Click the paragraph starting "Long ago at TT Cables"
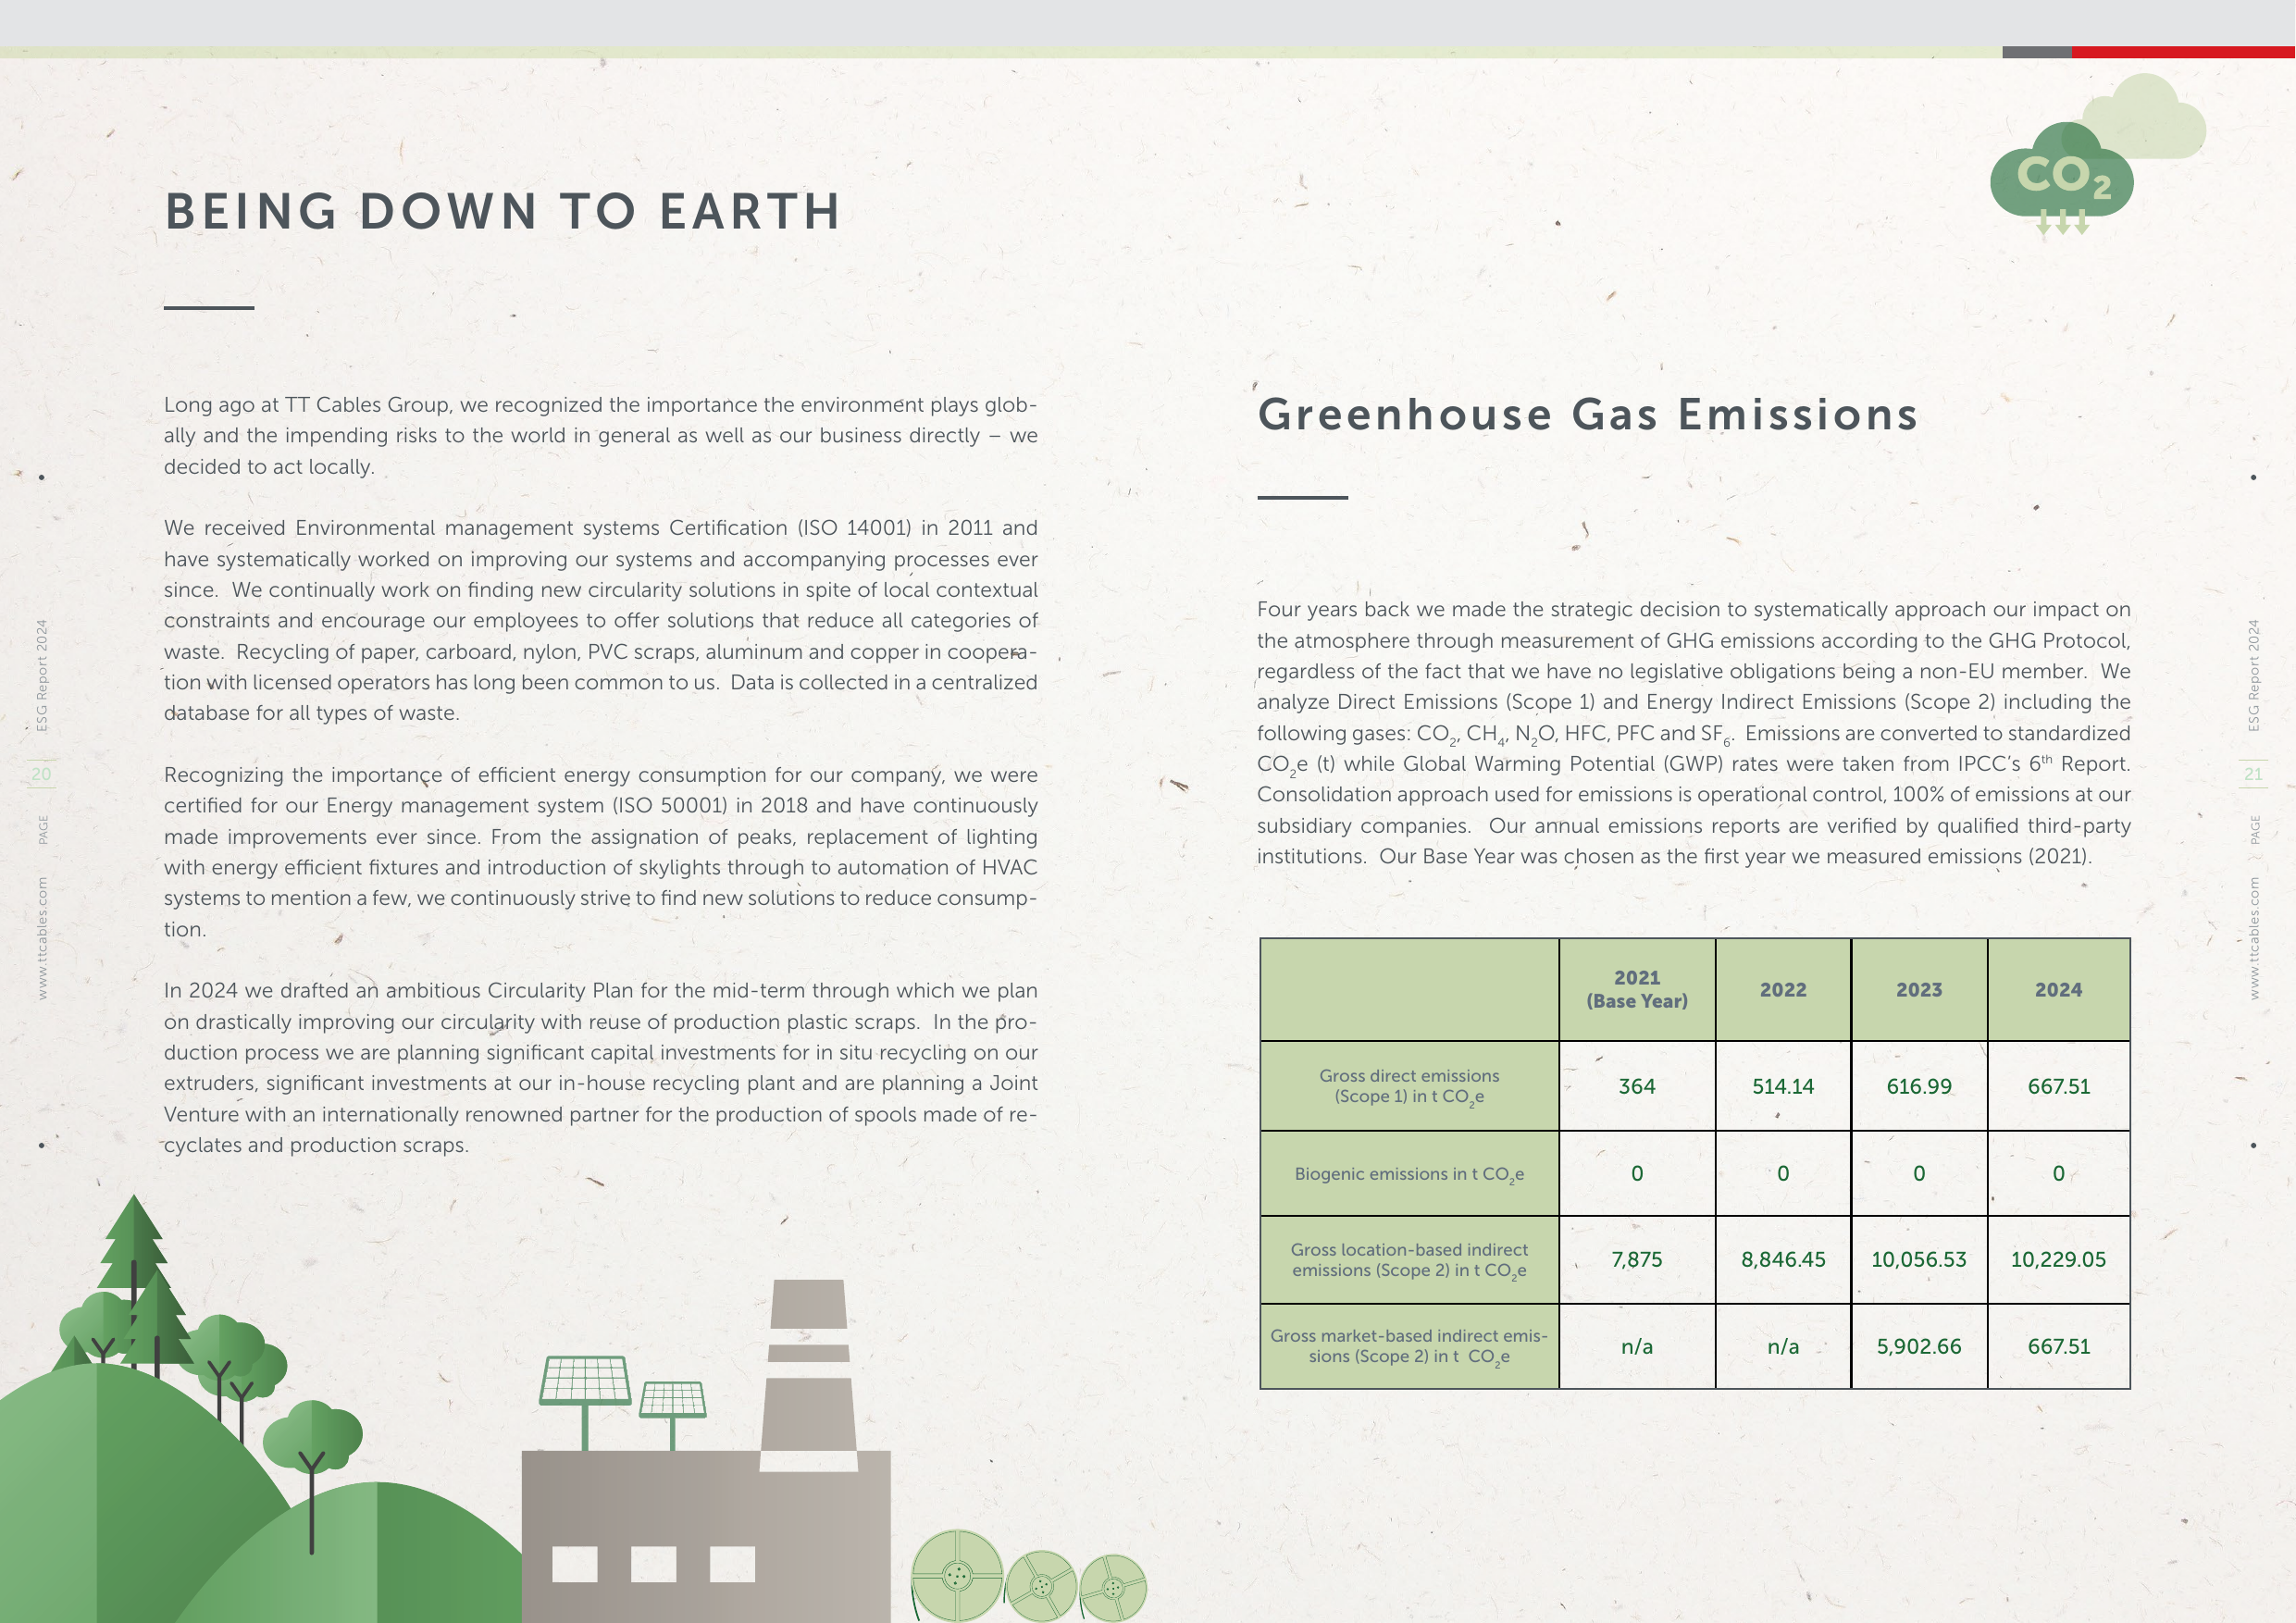The image size is (2296, 1623). [600, 435]
